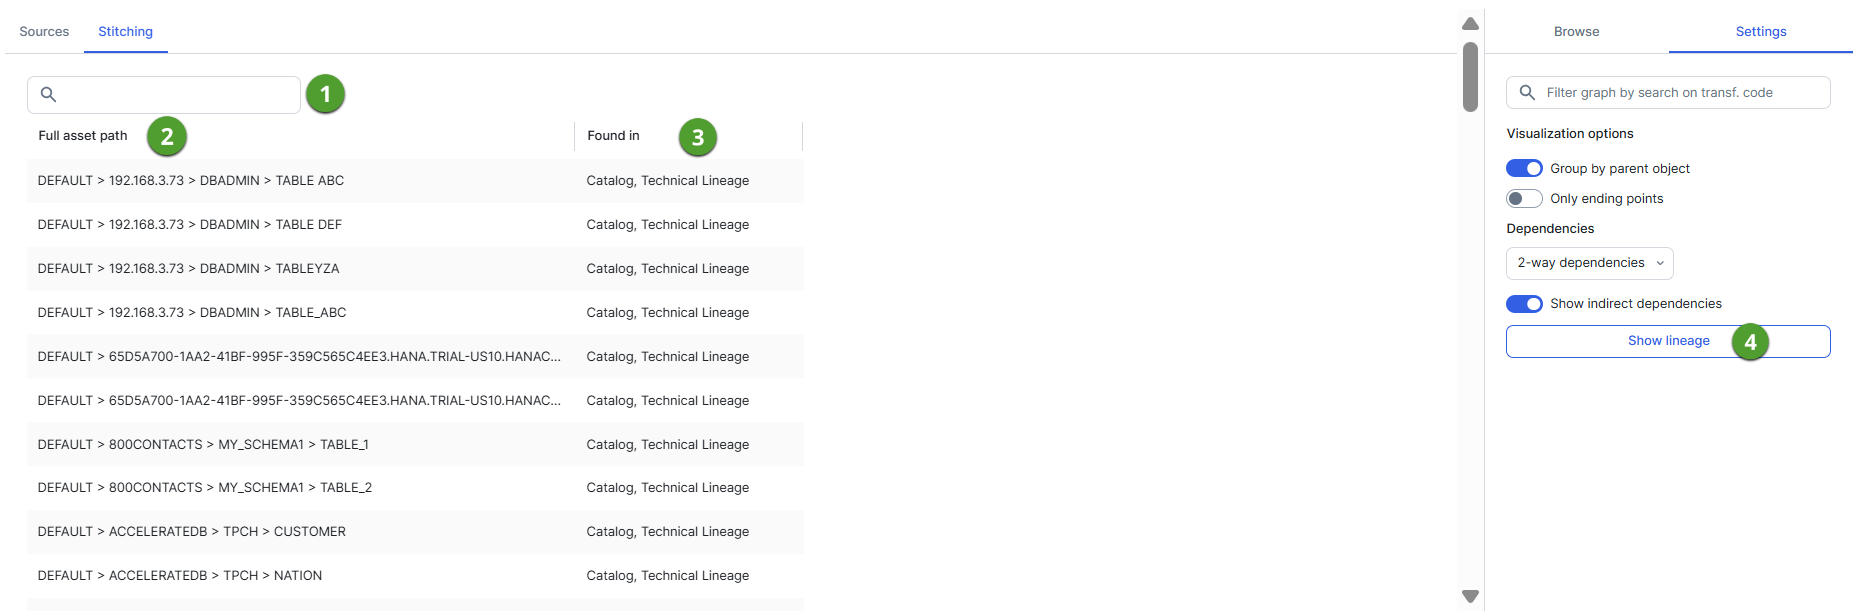Open the Browse tab
Image resolution: width=1870 pixels, height=611 pixels.
coord(1576,32)
